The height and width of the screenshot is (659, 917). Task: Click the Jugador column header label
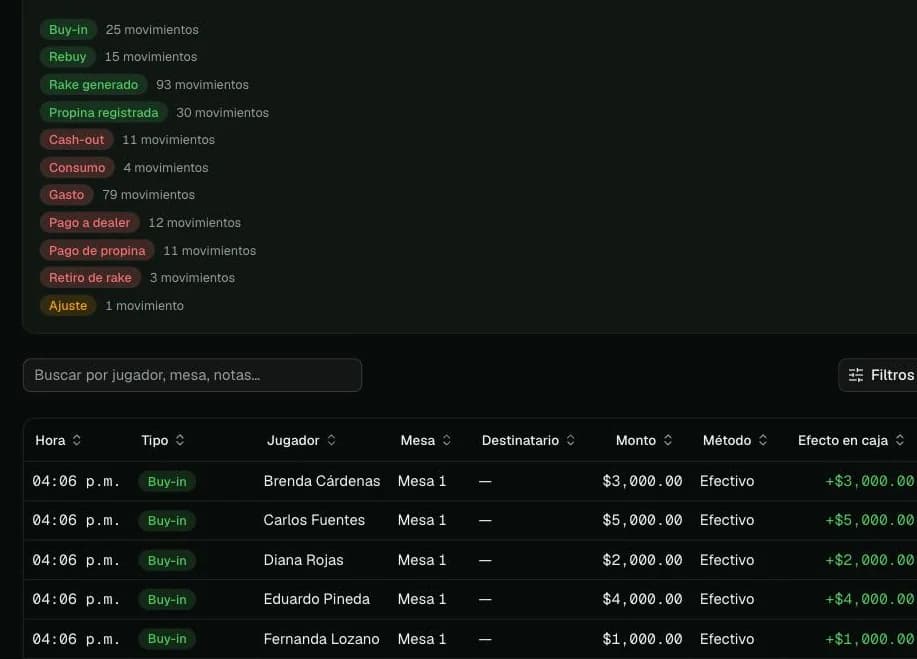[293, 440]
